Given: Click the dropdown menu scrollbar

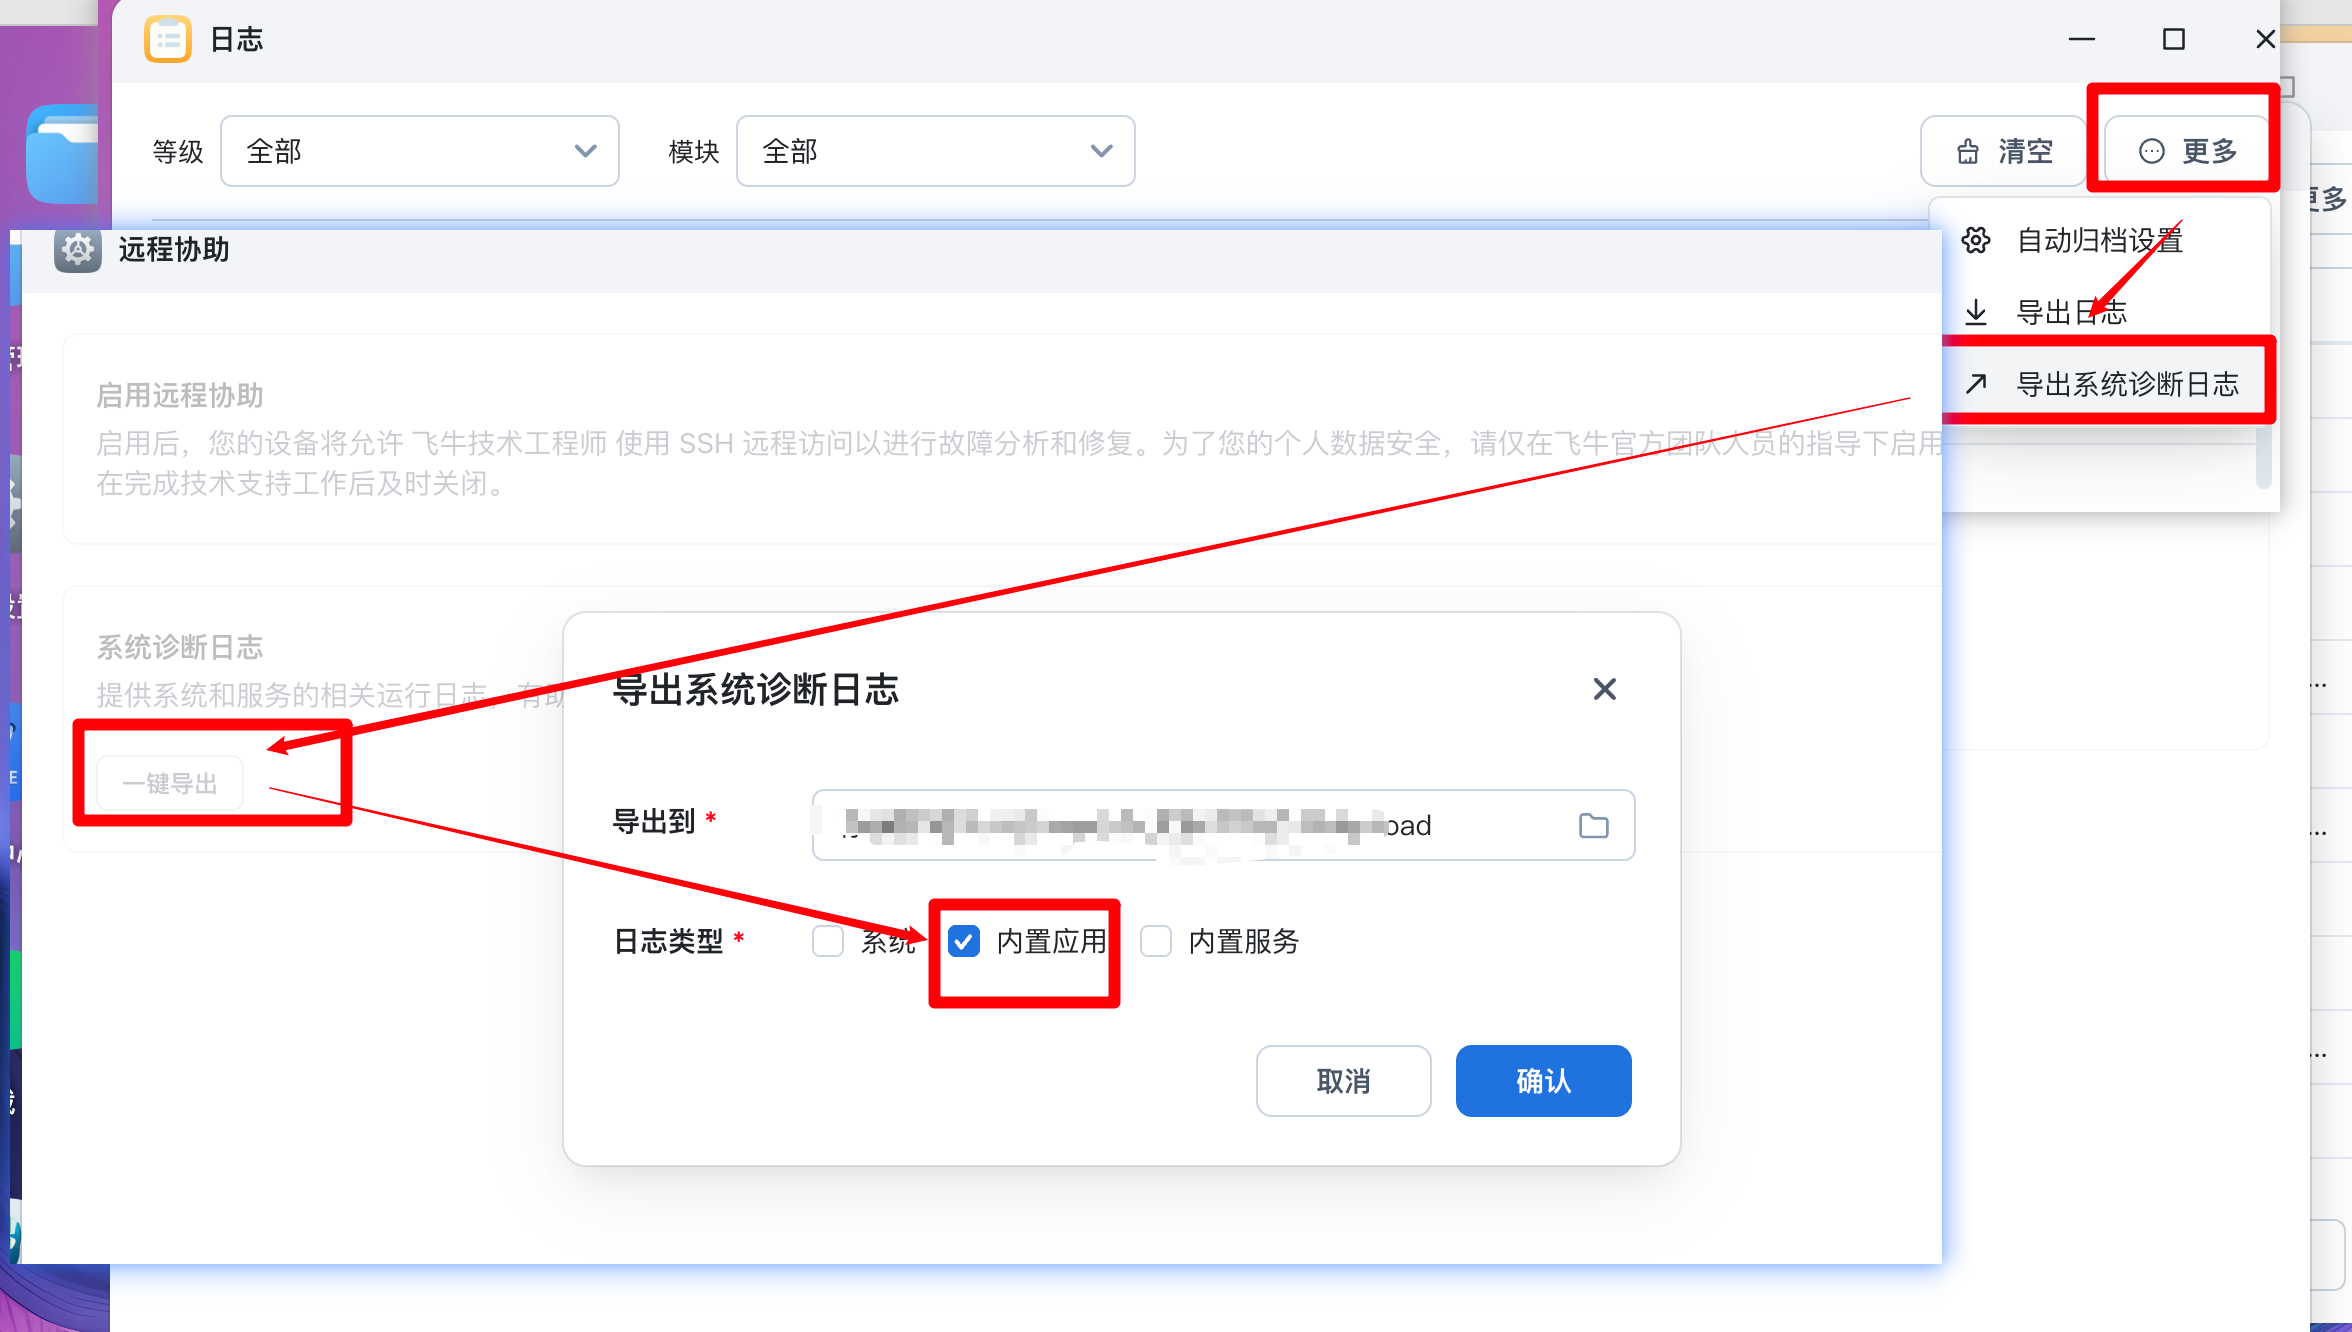Looking at the screenshot, I should click(2263, 458).
